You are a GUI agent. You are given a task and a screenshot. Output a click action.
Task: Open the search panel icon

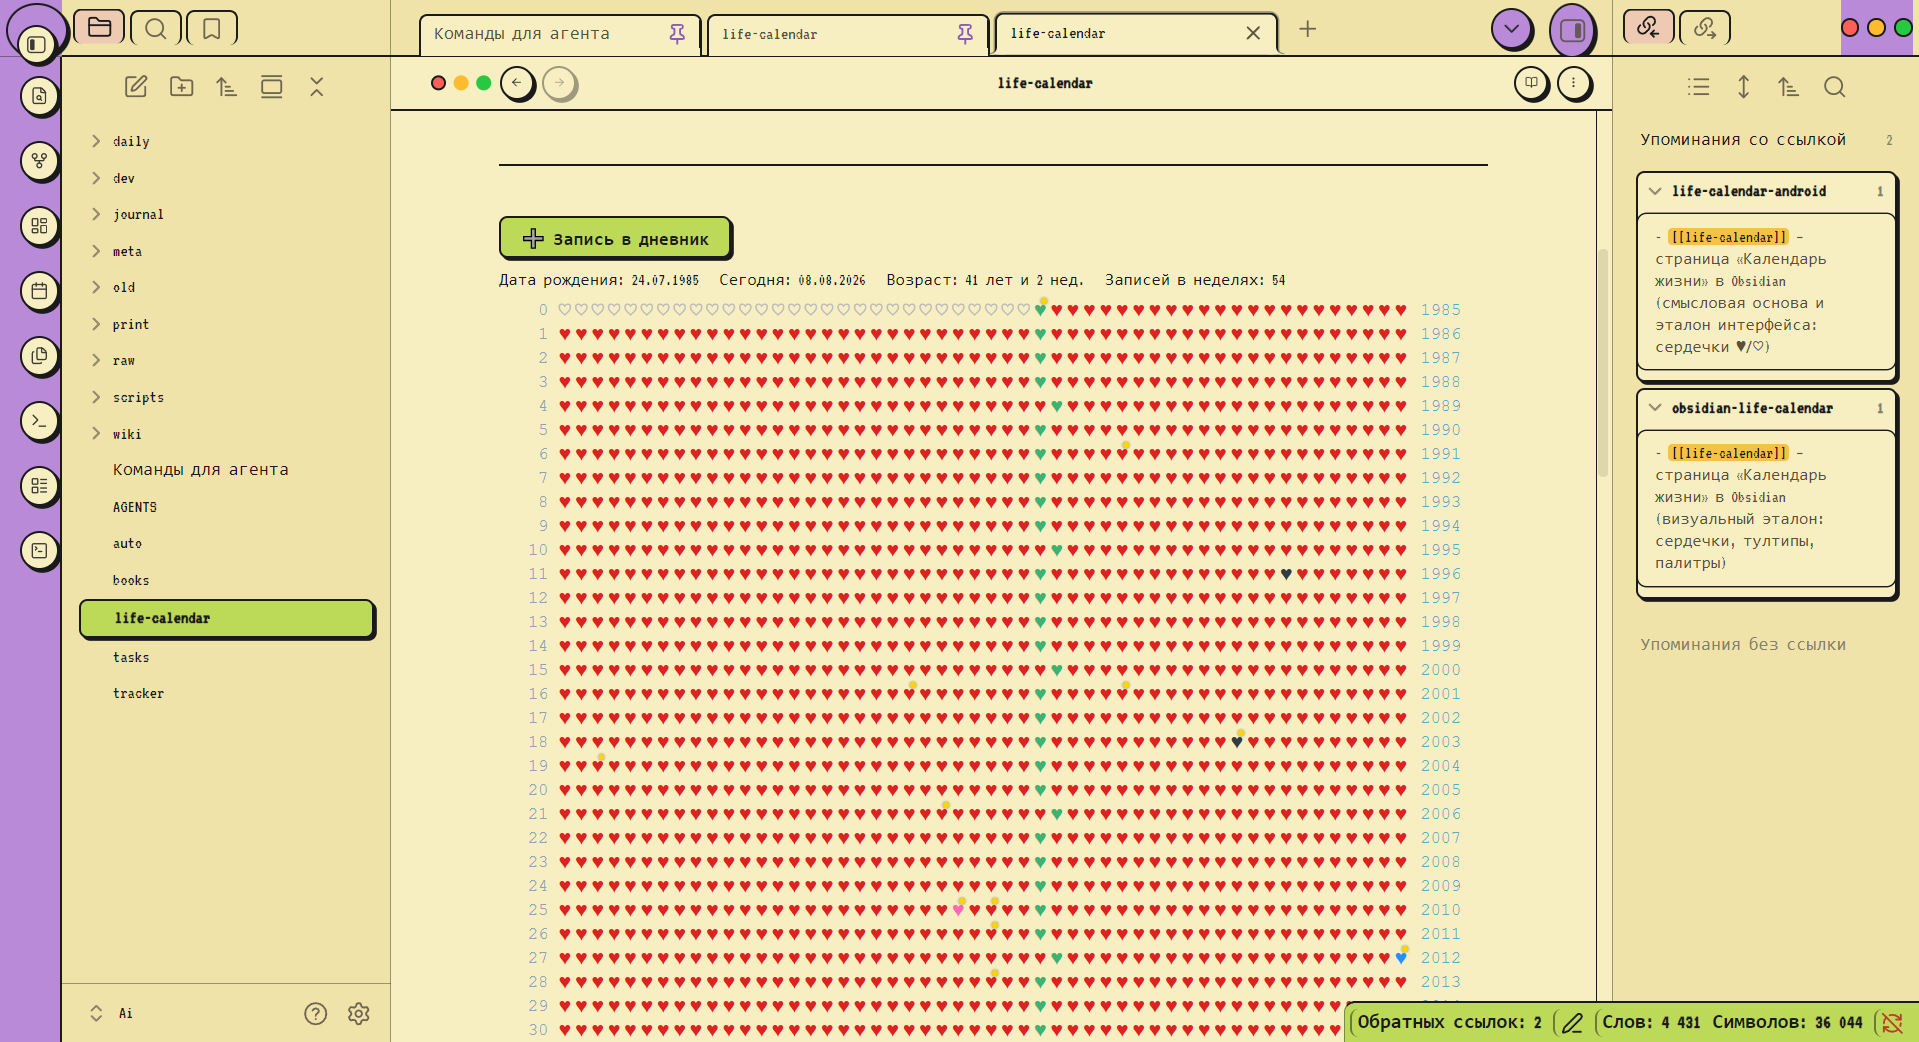pos(155,28)
